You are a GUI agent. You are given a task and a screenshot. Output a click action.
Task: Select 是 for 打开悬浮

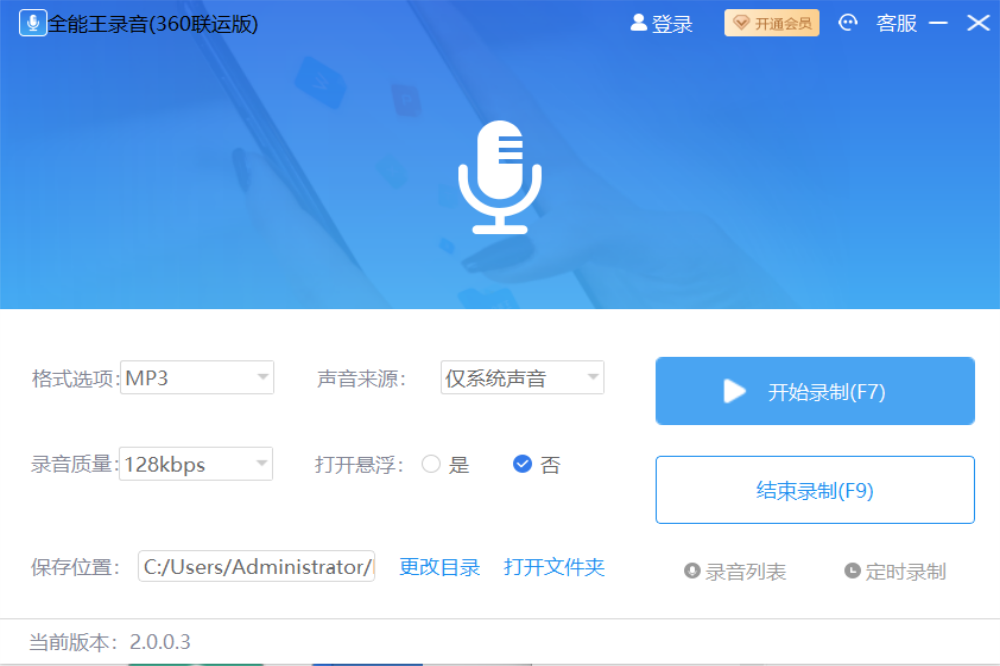pos(431,464)
